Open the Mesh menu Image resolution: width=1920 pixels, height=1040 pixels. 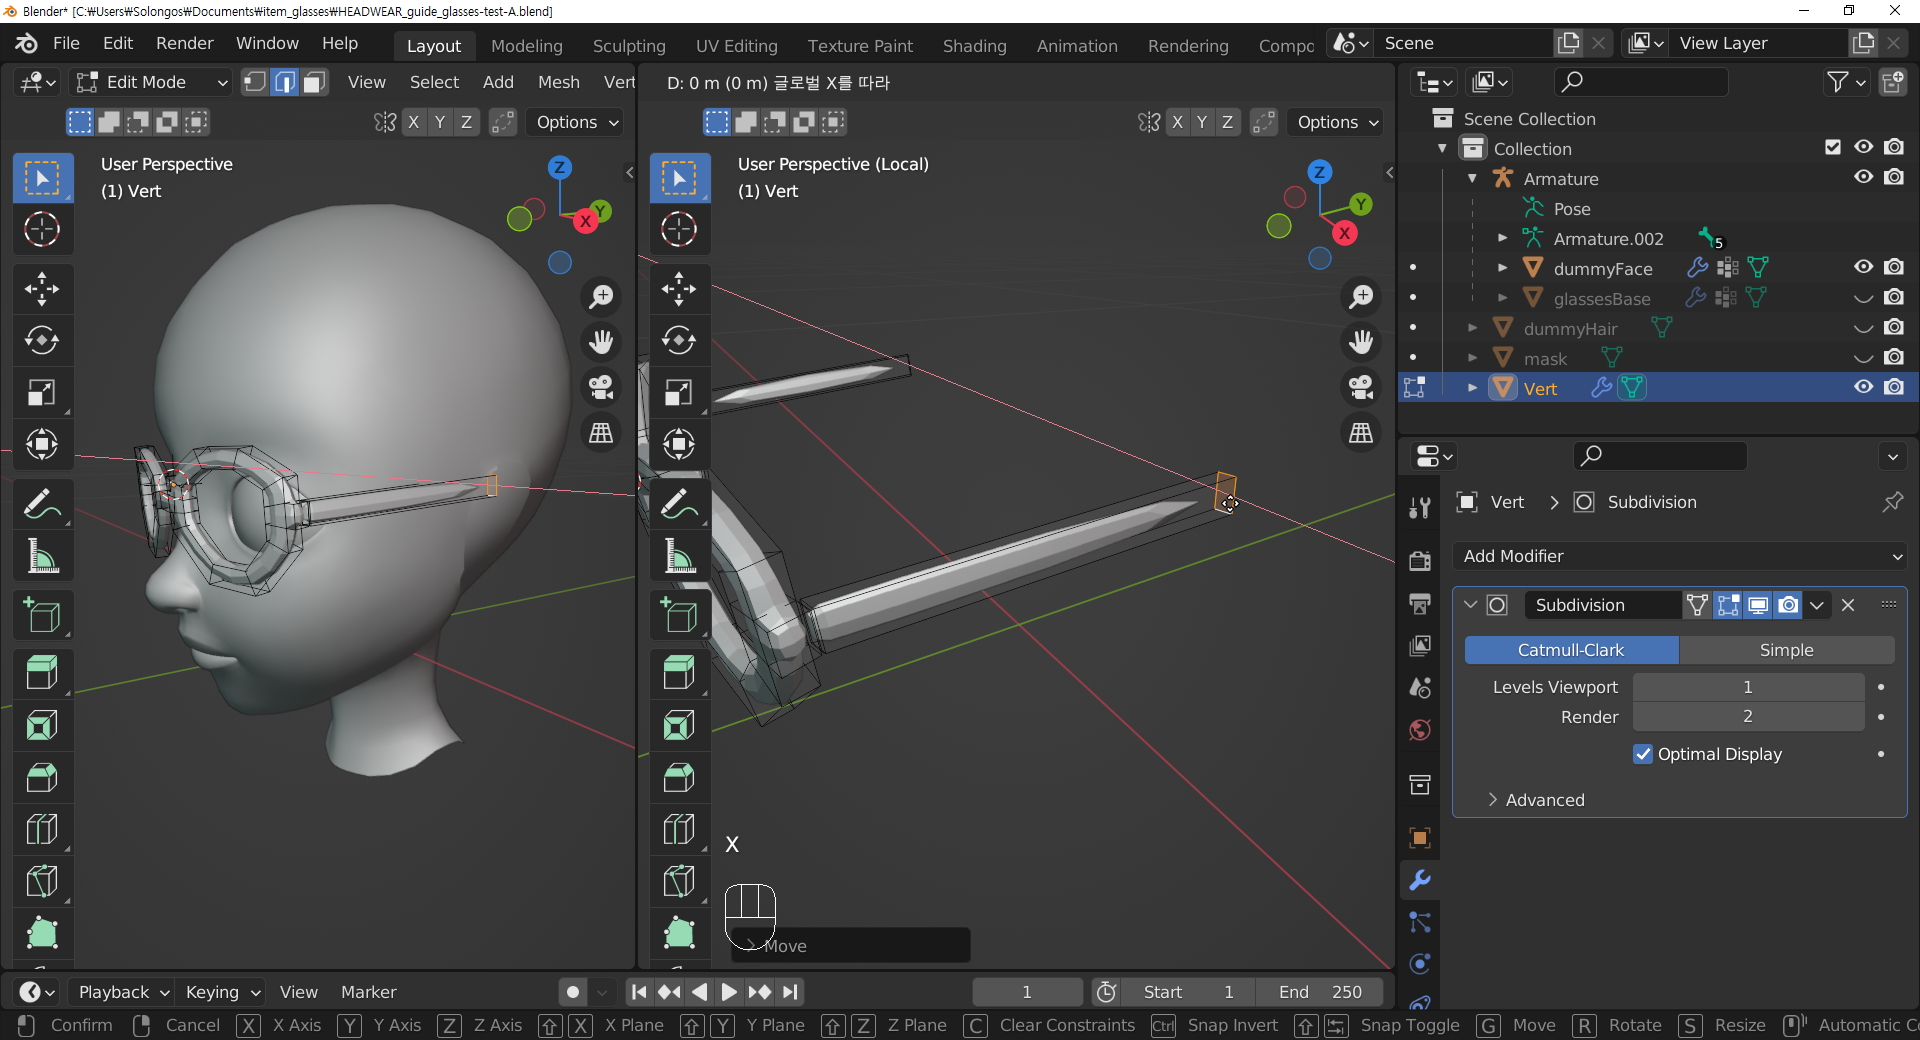[558, 82]
